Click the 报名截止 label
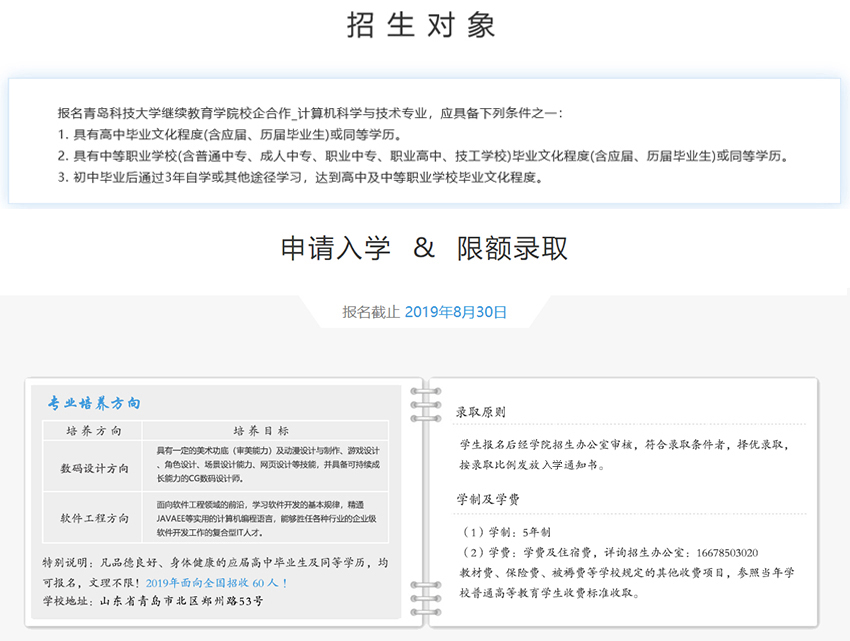The width and height of the screenshot is (850, 641). pyautogui.click(x=371, y=312)
